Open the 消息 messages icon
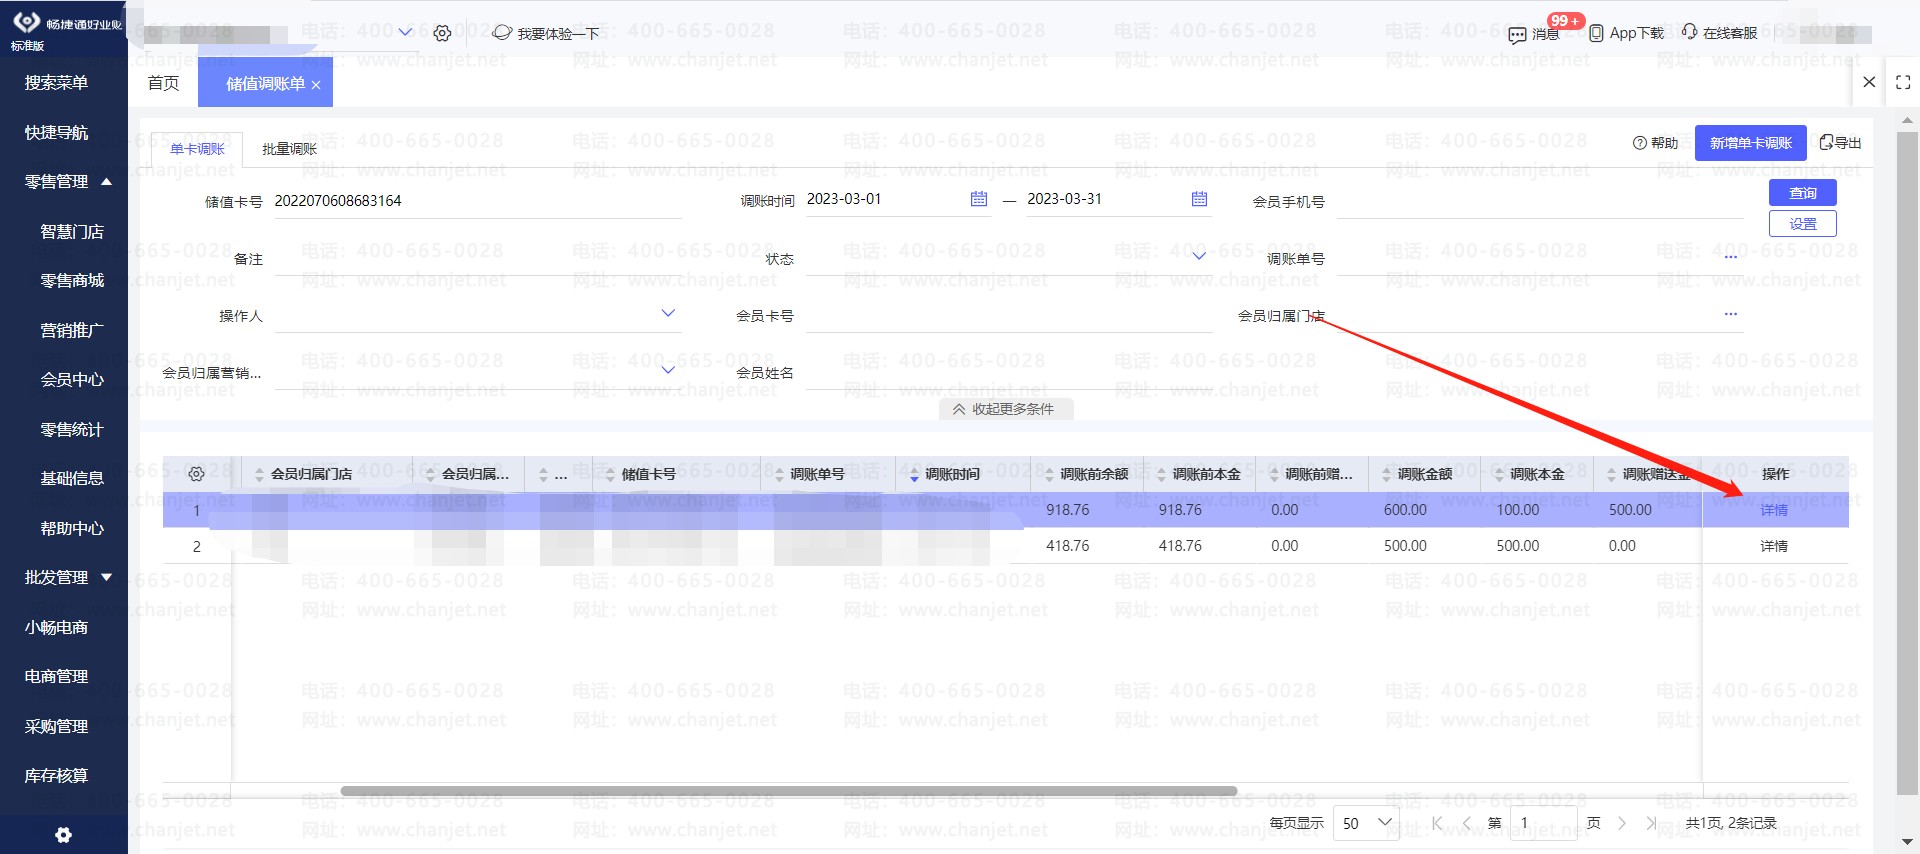Viewport: 1920px width, 854px height. (x=1517, y=34)
